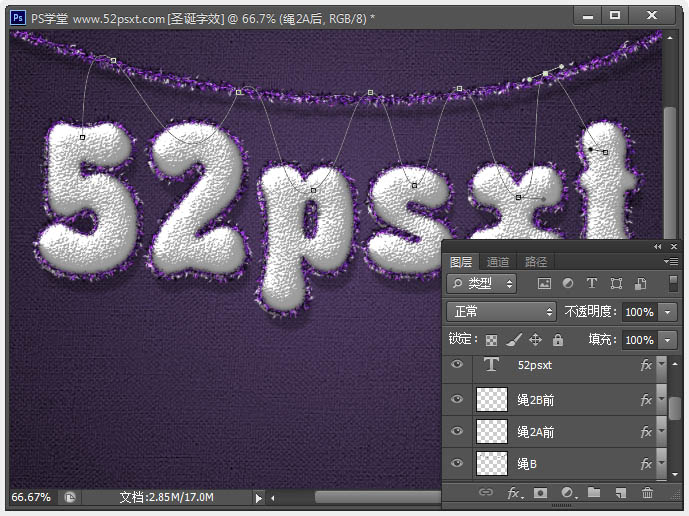
Task: Hide the 绳2B前 layer
Action: 457,399
